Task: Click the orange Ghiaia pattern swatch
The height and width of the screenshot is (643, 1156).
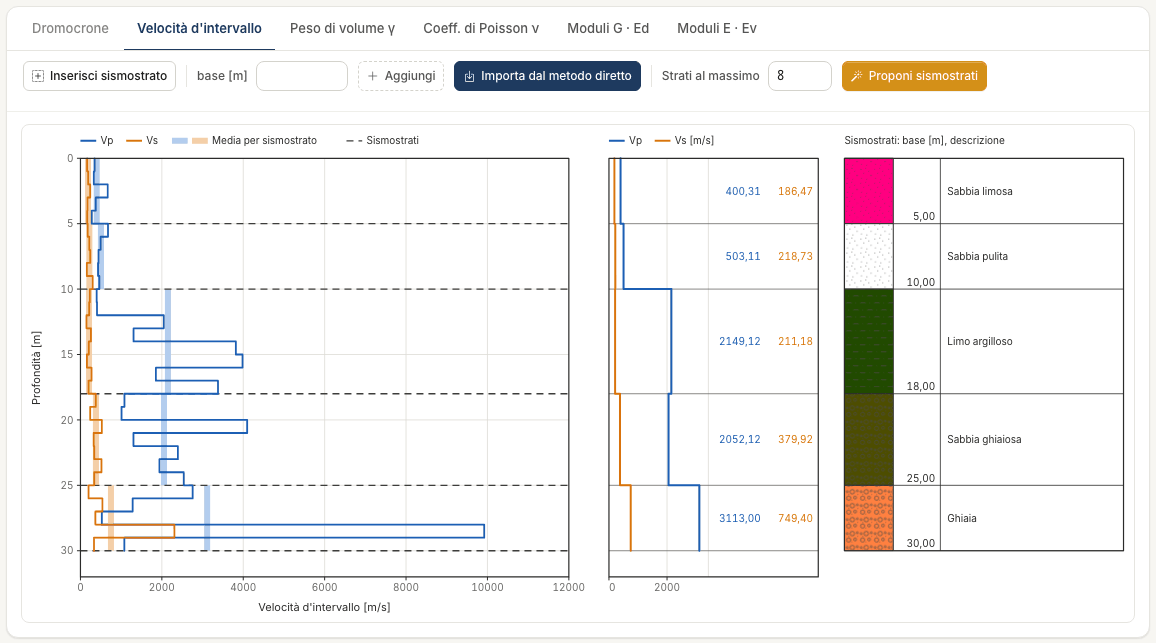Action: click(x=868, y=518)
